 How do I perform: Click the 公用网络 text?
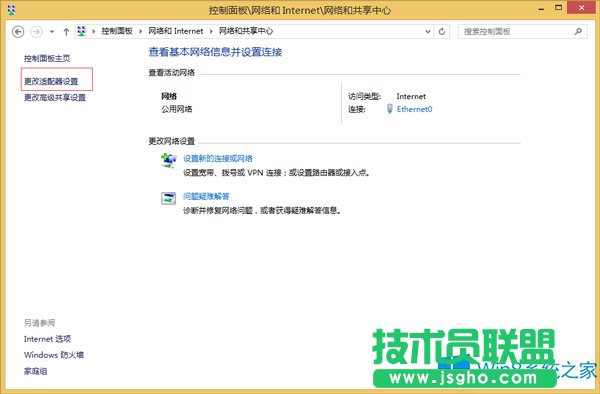point(176,109)
